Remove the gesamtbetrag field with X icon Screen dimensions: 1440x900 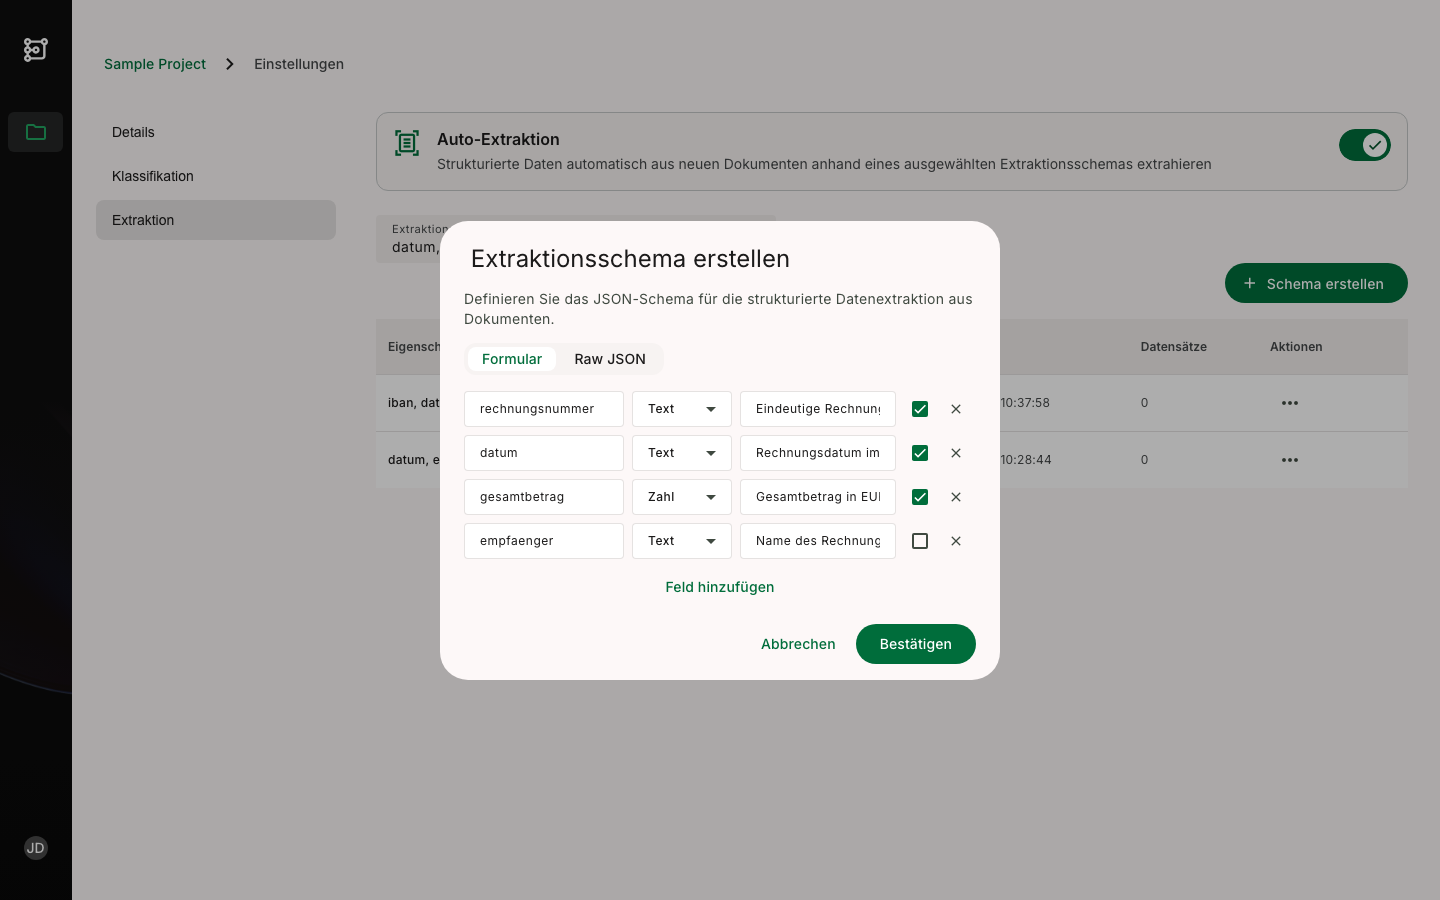956,497
